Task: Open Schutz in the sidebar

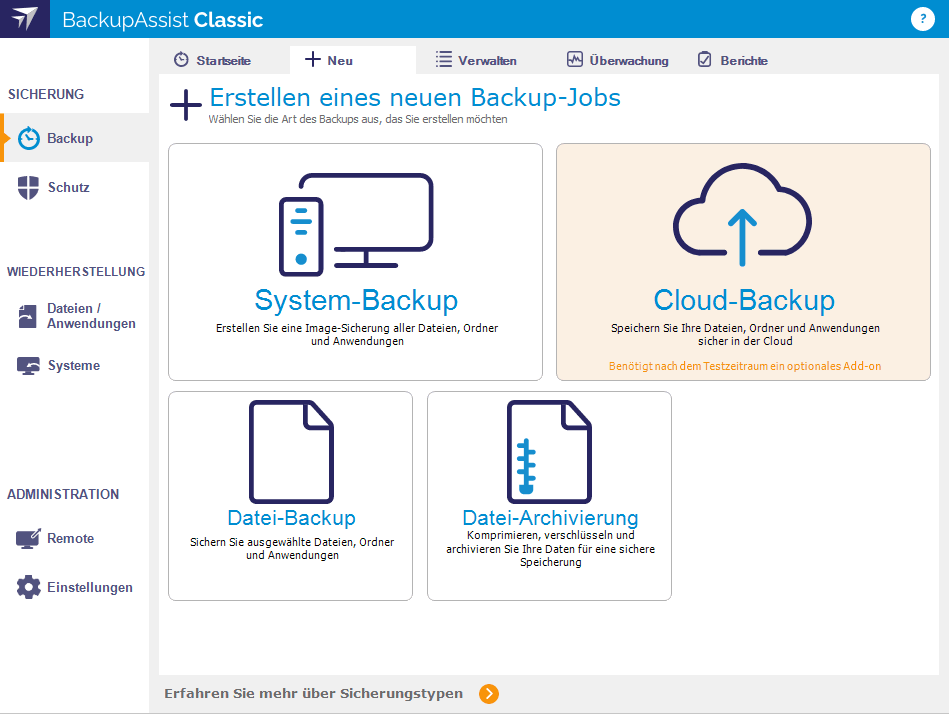Action: [x=74, y=187]
